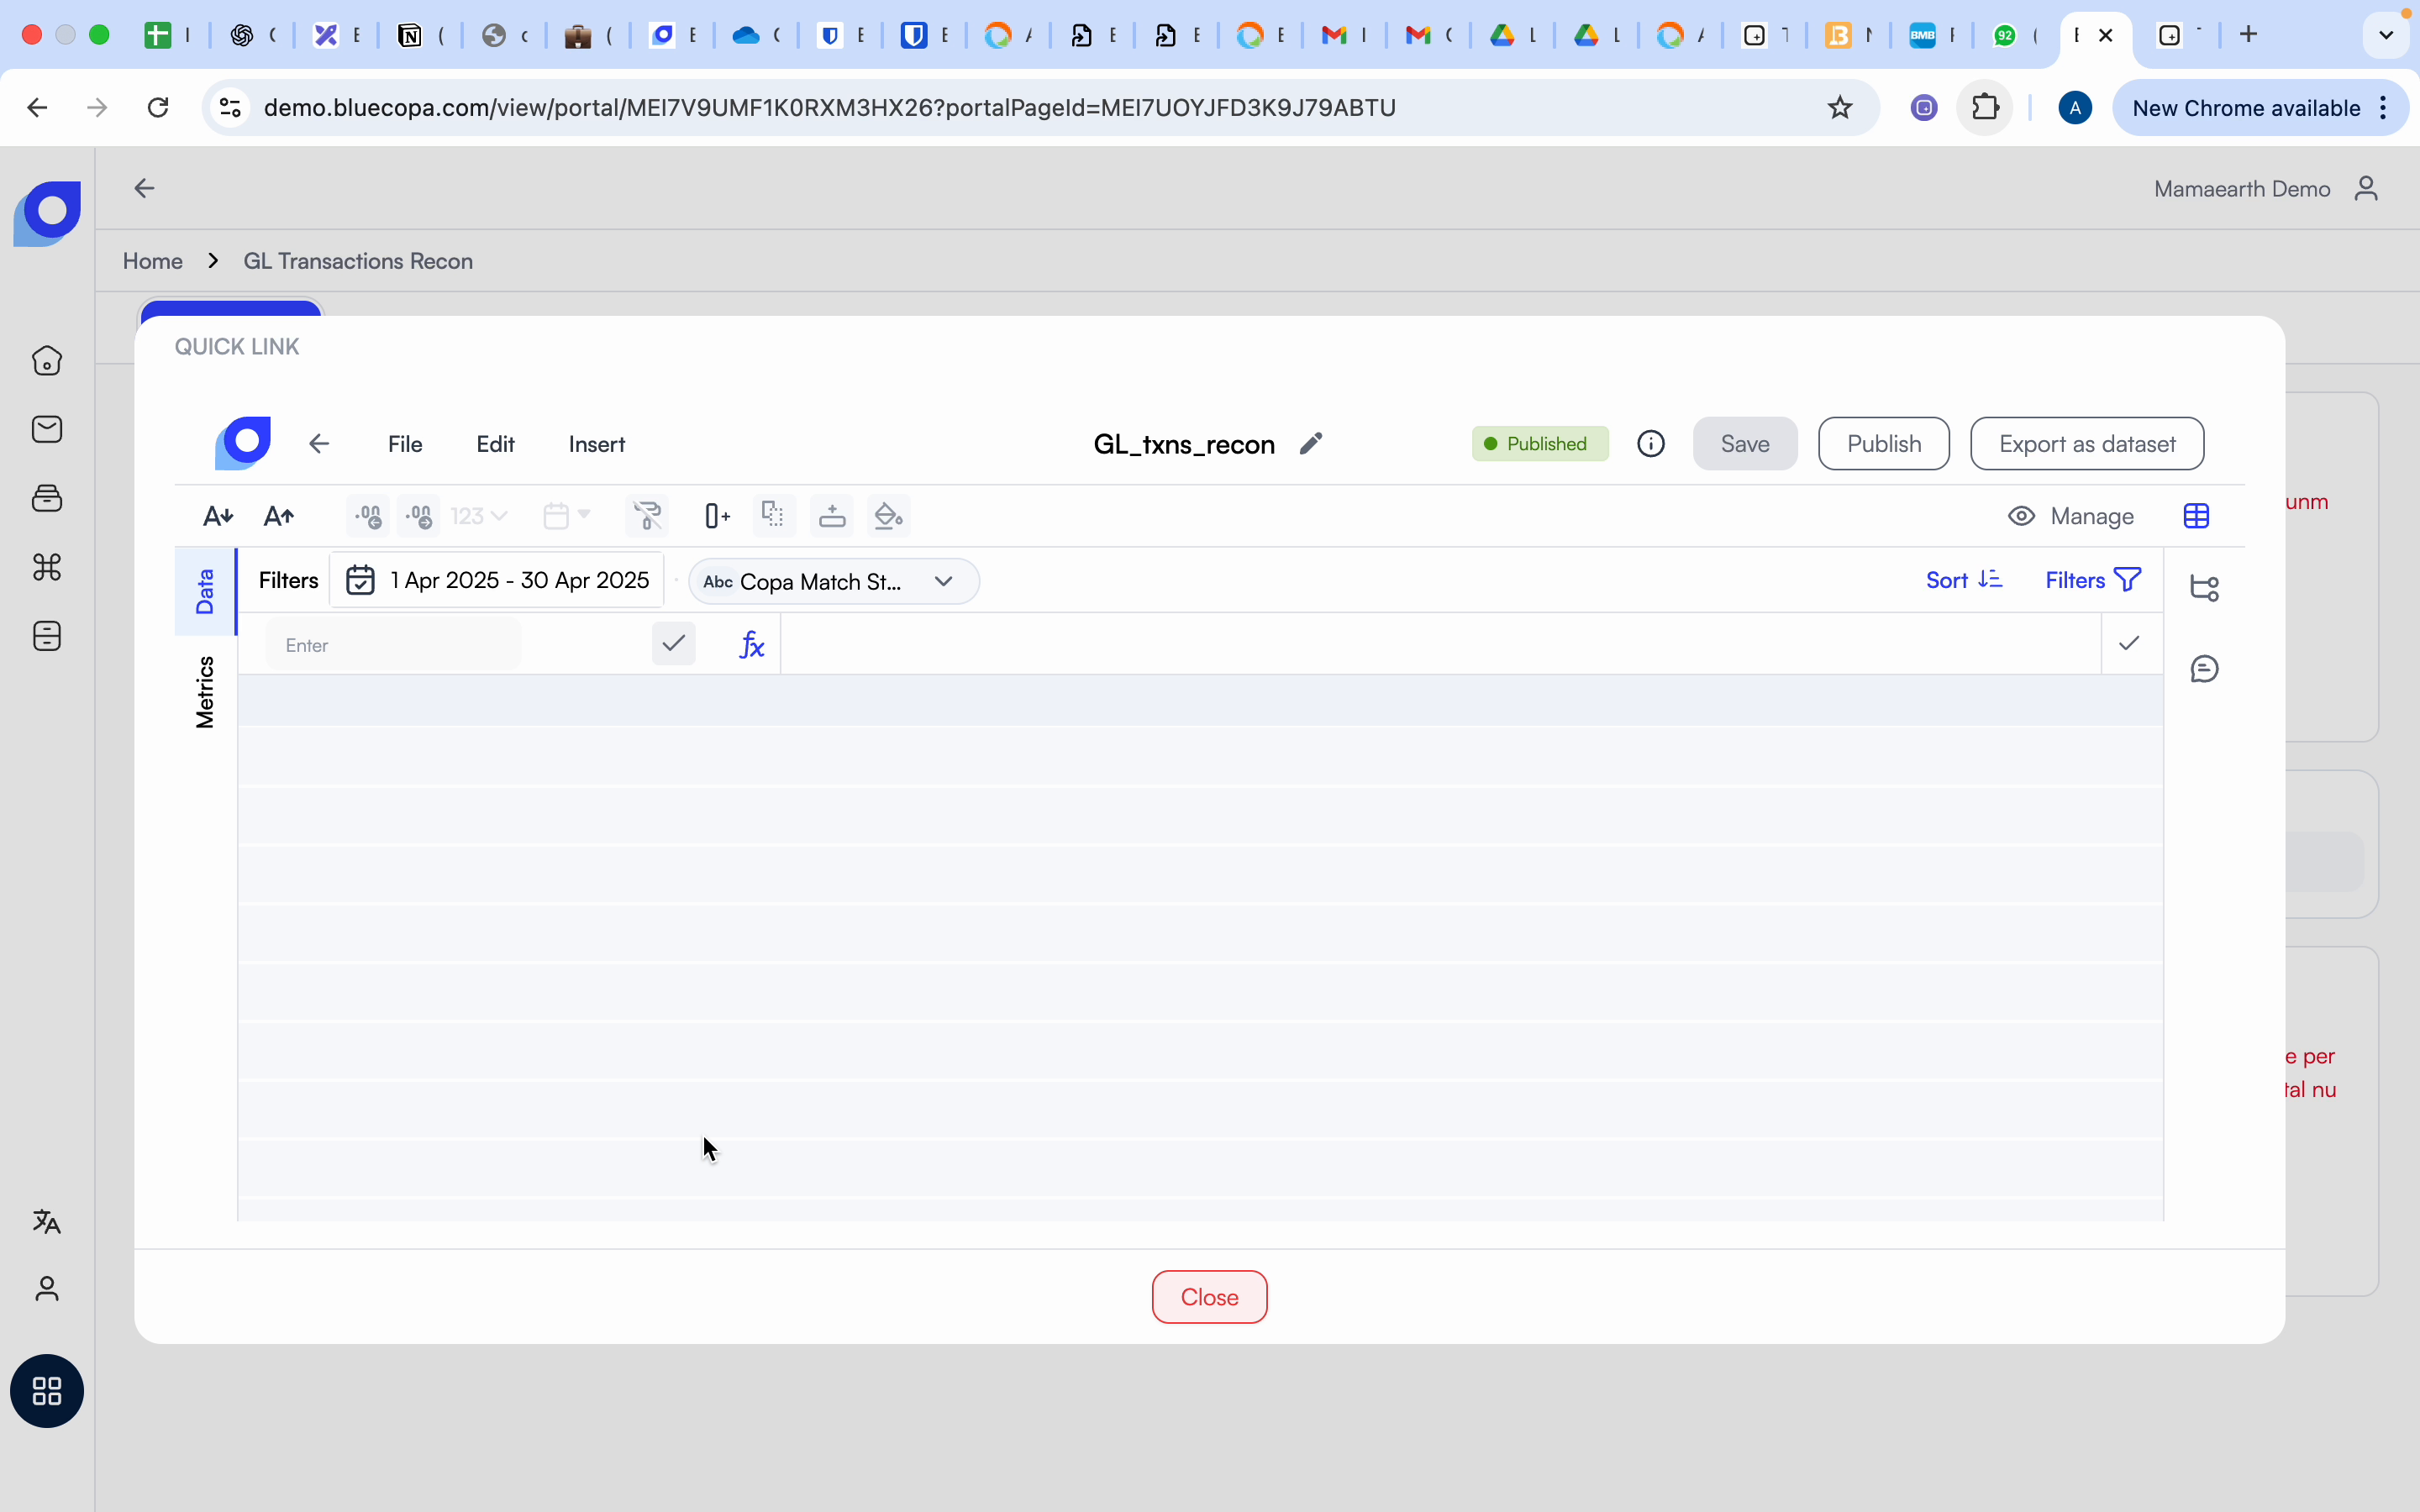Open the Insert menu
2420x1512 pixels.
click(x=596, y=444)
